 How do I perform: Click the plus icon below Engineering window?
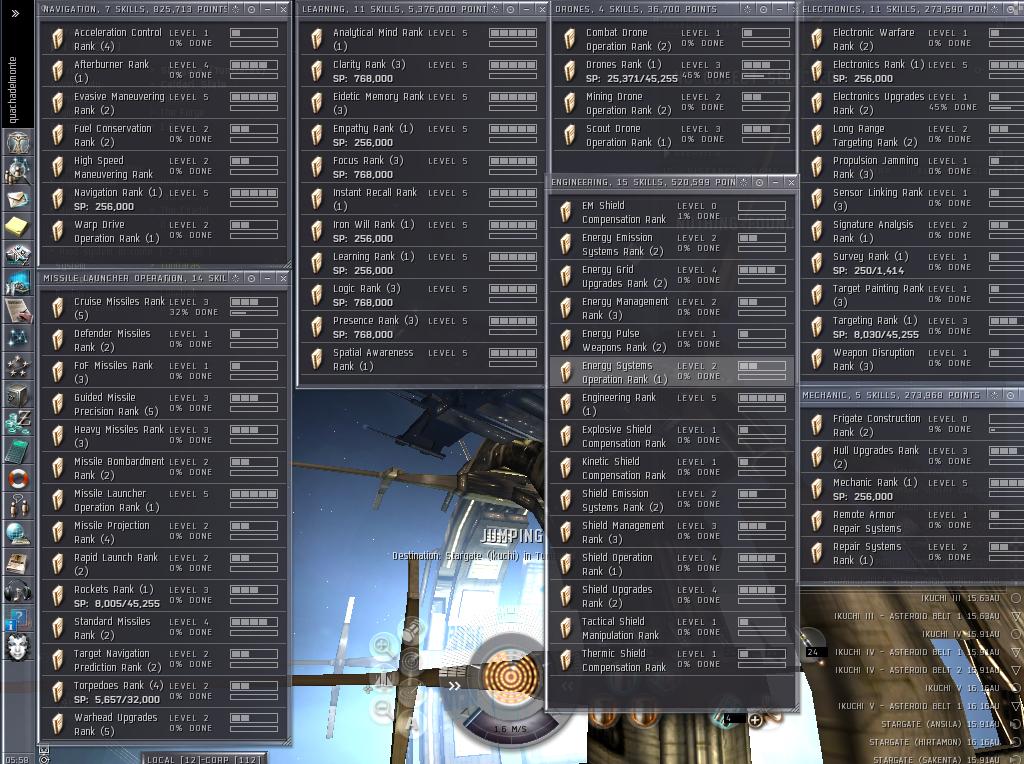click(x=755, y=720)
